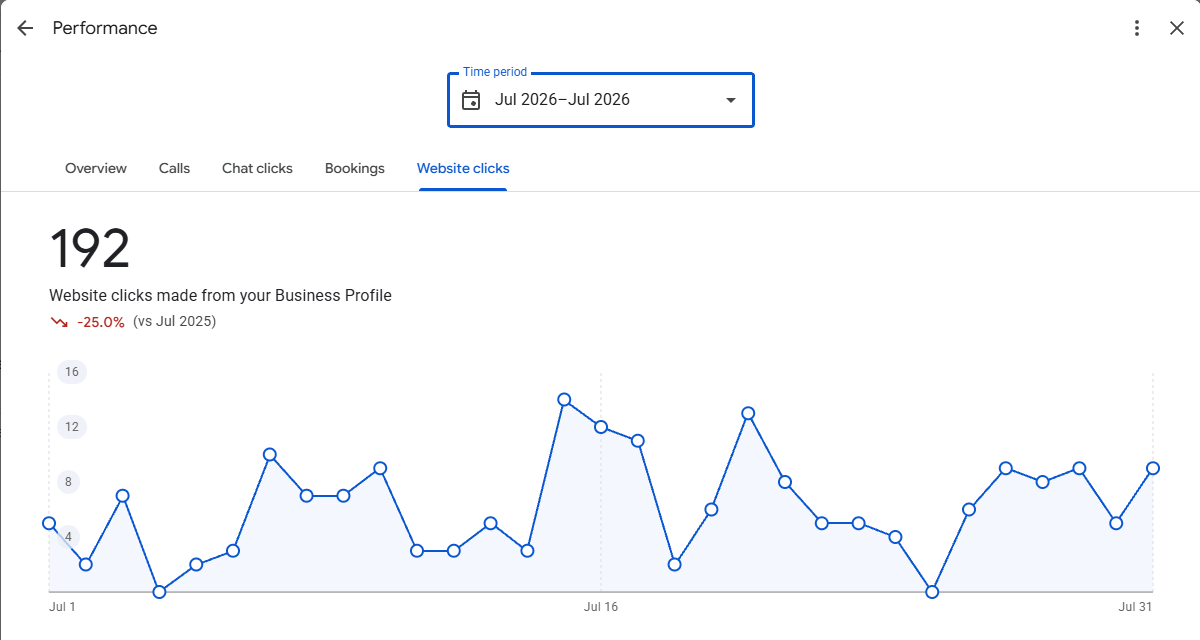The width and height of the screenshot is (1200, 640).
Task: Select the Jul 2026–Jul 2026 time period field
Action: coord(600,100)
